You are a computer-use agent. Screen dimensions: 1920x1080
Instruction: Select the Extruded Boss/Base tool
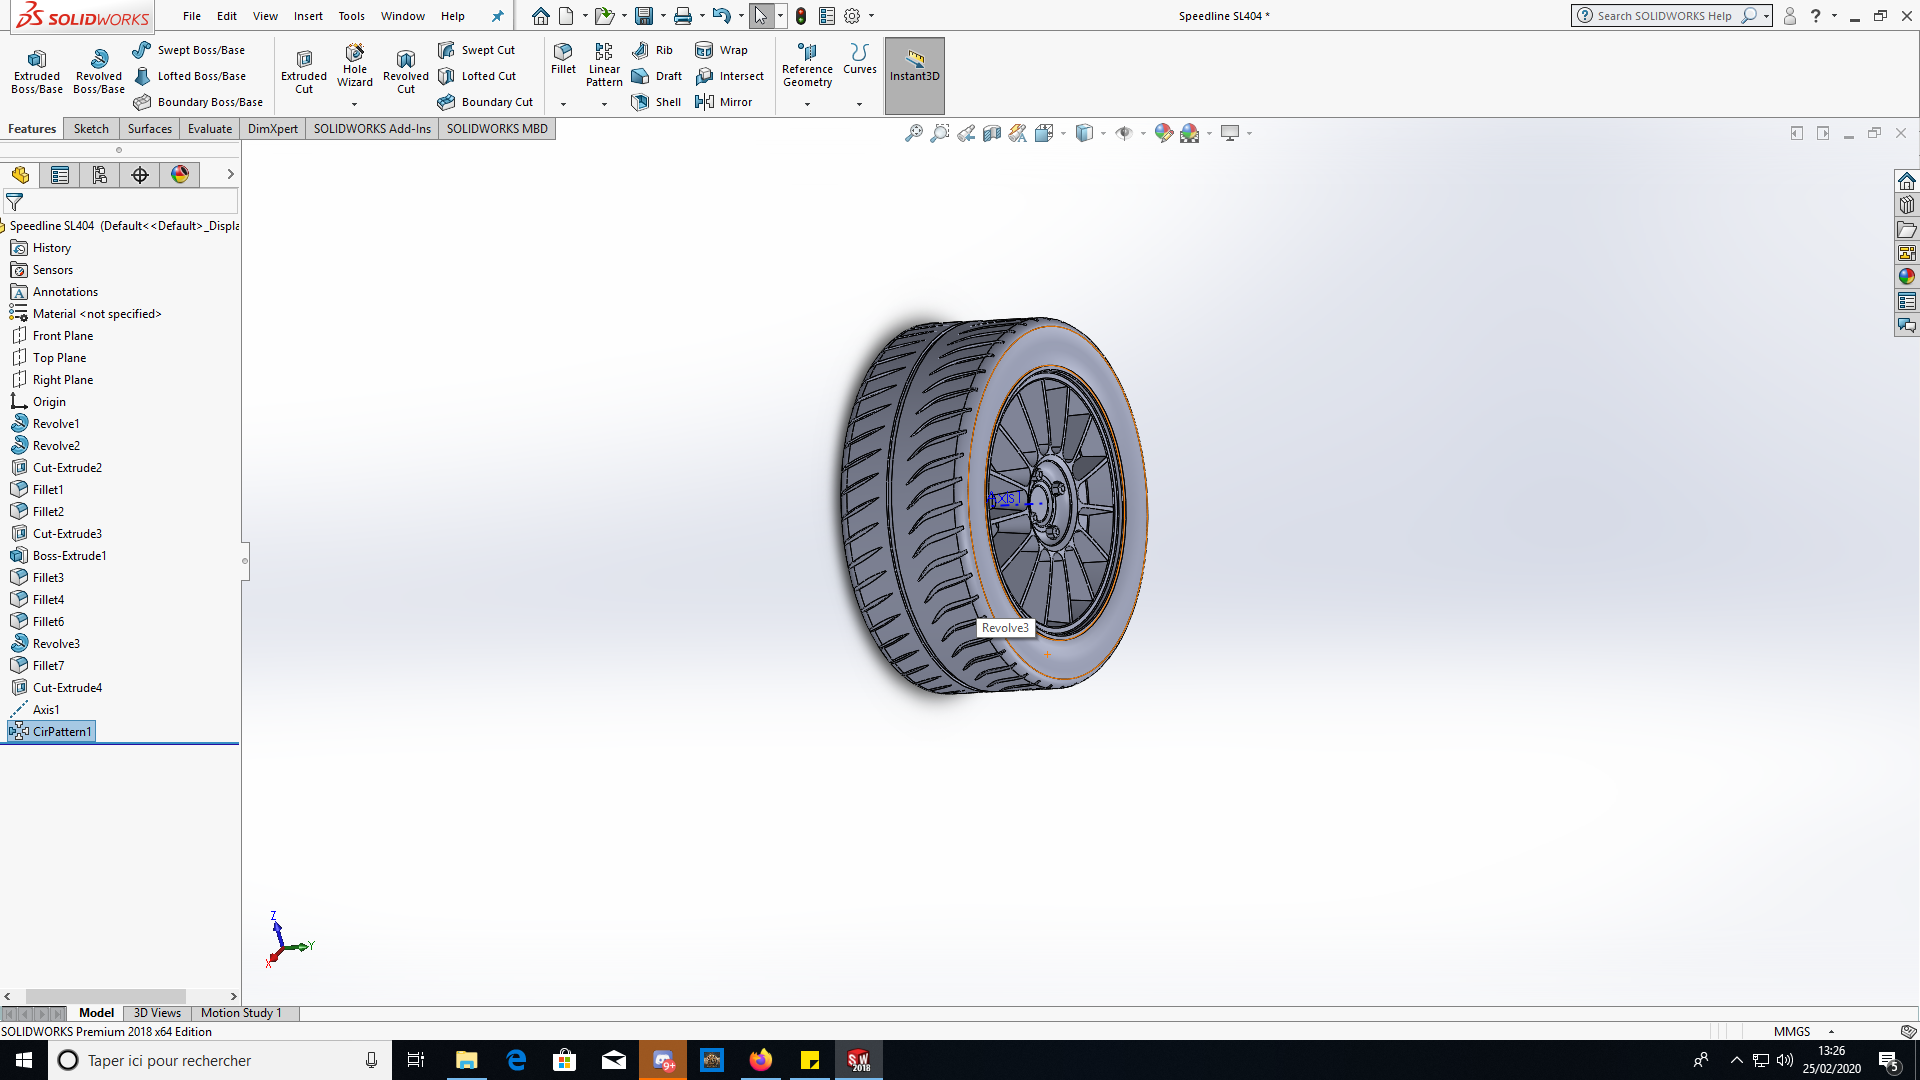(37, 71)
